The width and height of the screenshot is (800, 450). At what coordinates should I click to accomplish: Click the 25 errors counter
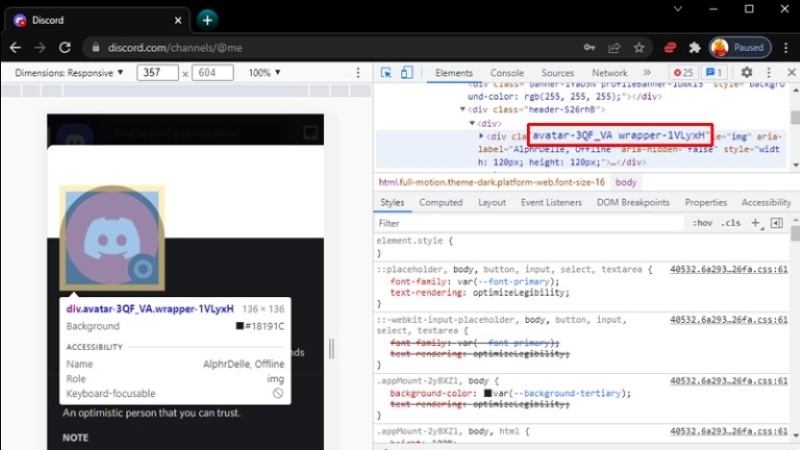pos(684,72)
